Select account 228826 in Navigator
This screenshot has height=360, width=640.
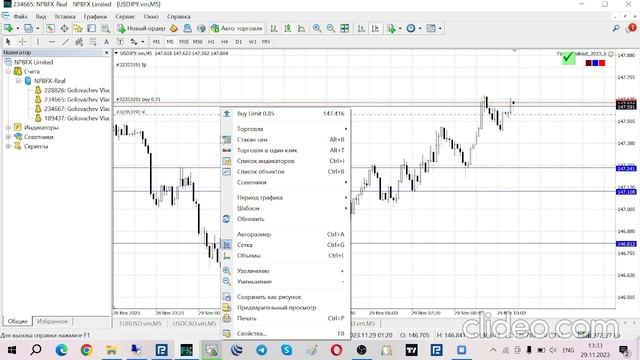pos(76,90)
